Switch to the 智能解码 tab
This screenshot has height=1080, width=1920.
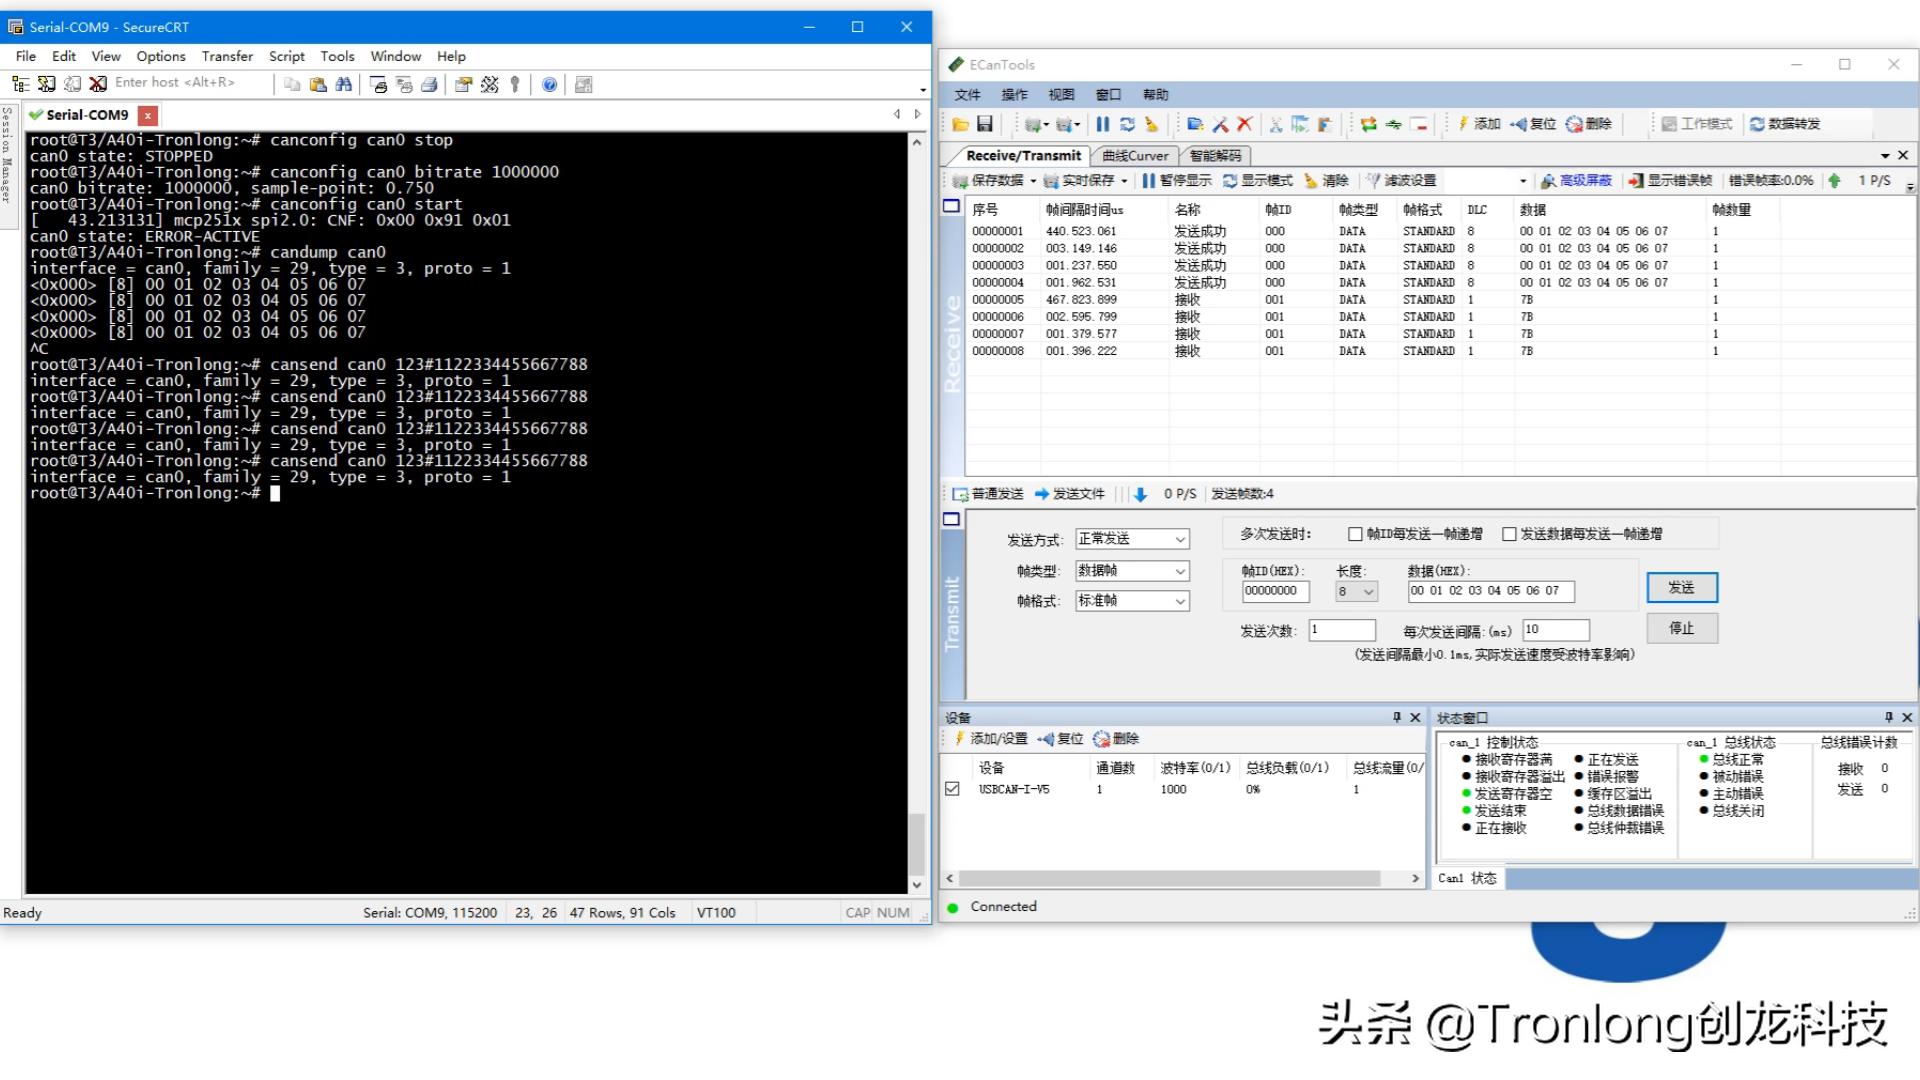coord(1215,156)
